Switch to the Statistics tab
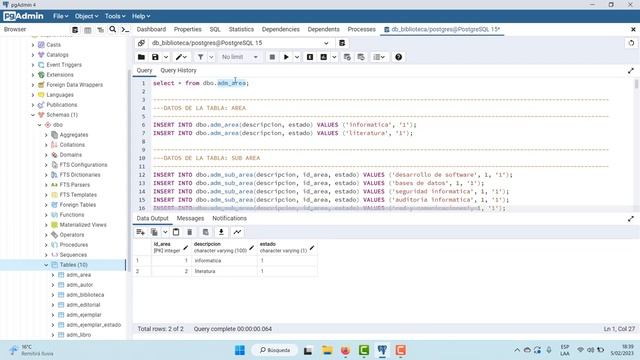The height and width of the screenshot is (360, 640). 241,29
